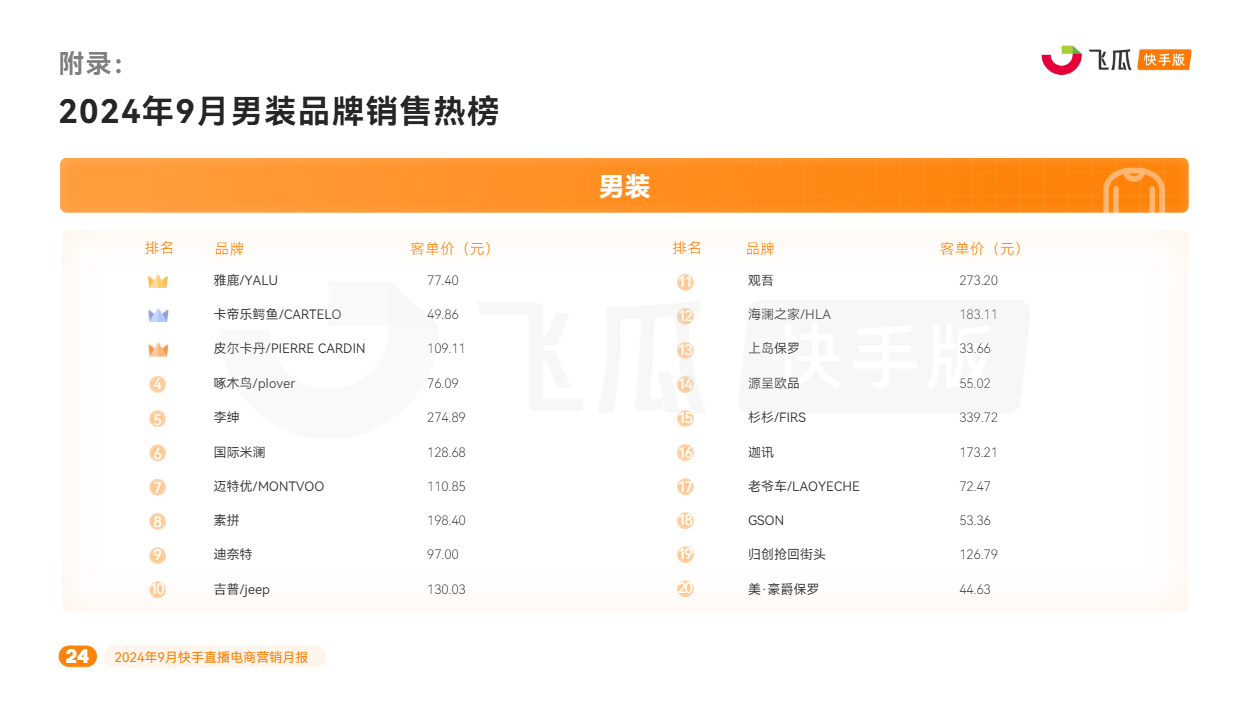Click the brand name 海澜之家/HLA
The image size is (1250, 703).
click(x=789, y=315)
